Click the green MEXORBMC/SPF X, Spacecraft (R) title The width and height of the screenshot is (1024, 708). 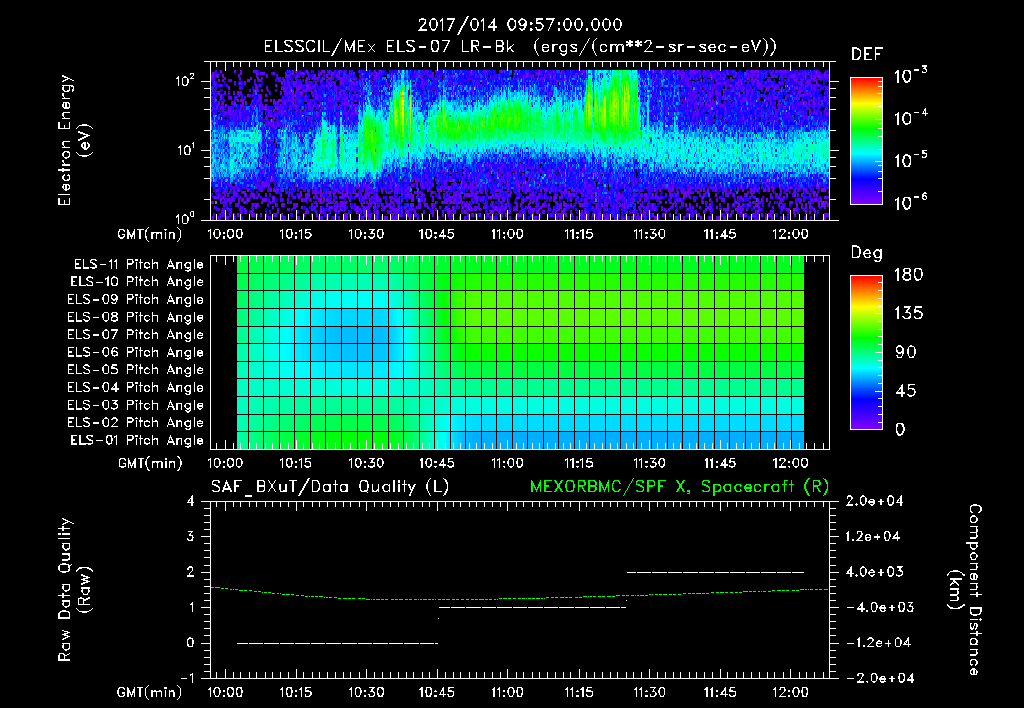679,487
